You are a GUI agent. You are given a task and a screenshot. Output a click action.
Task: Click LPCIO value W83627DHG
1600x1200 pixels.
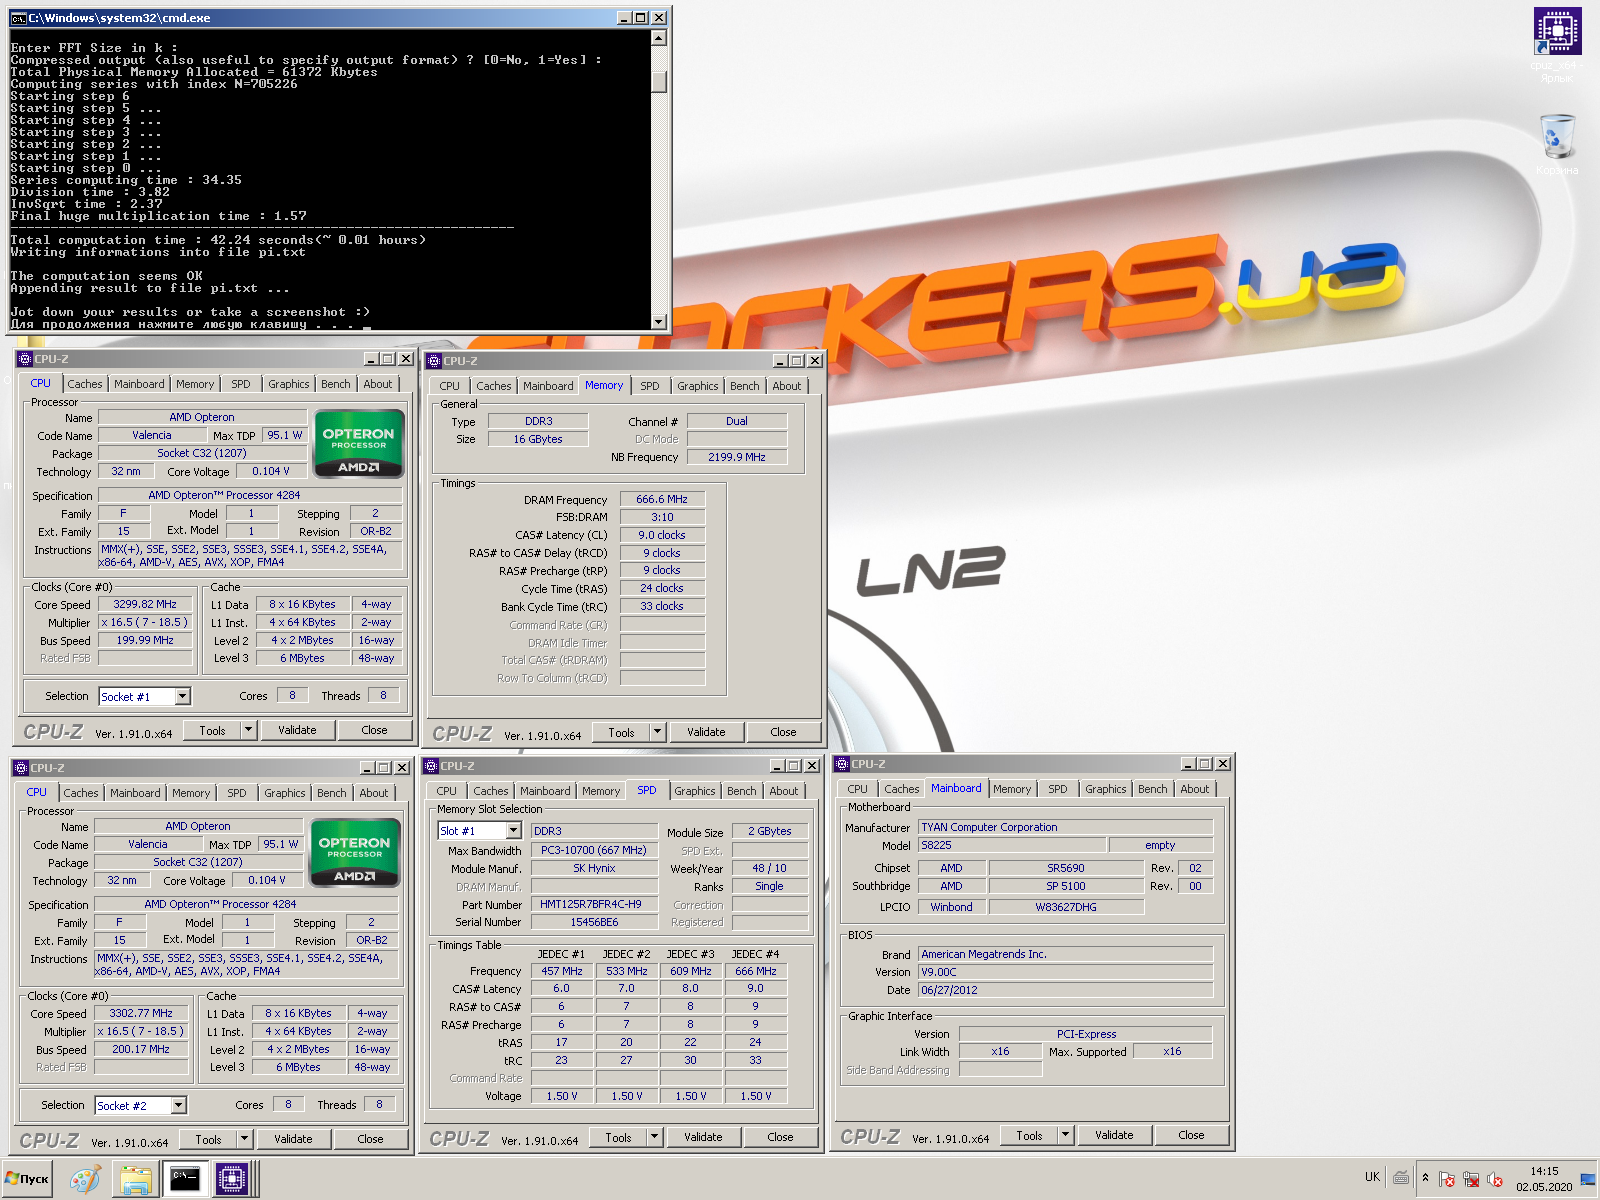pos(1066,907)
